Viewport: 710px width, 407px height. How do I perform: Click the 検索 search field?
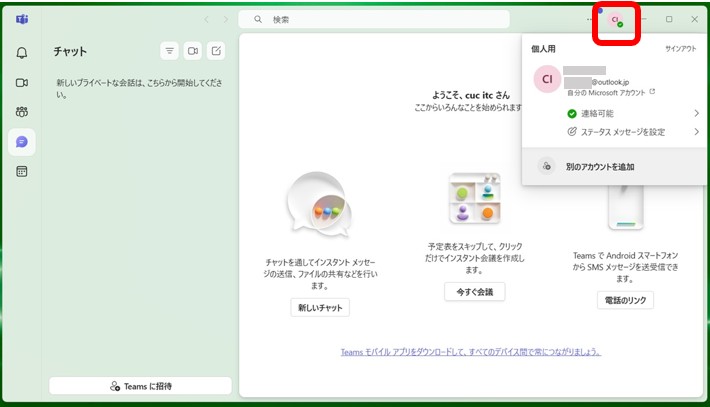click(380, 19)
